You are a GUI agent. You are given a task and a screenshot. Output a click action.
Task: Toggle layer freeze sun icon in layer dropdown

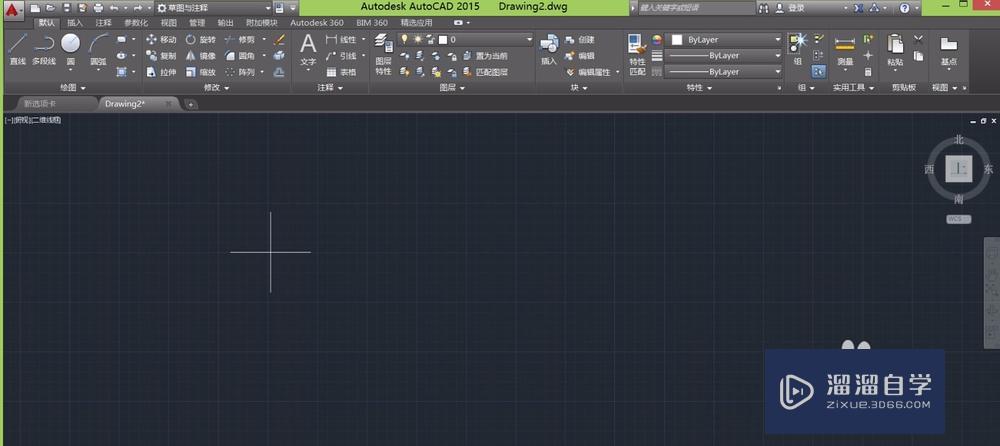(x=417, y=40)
